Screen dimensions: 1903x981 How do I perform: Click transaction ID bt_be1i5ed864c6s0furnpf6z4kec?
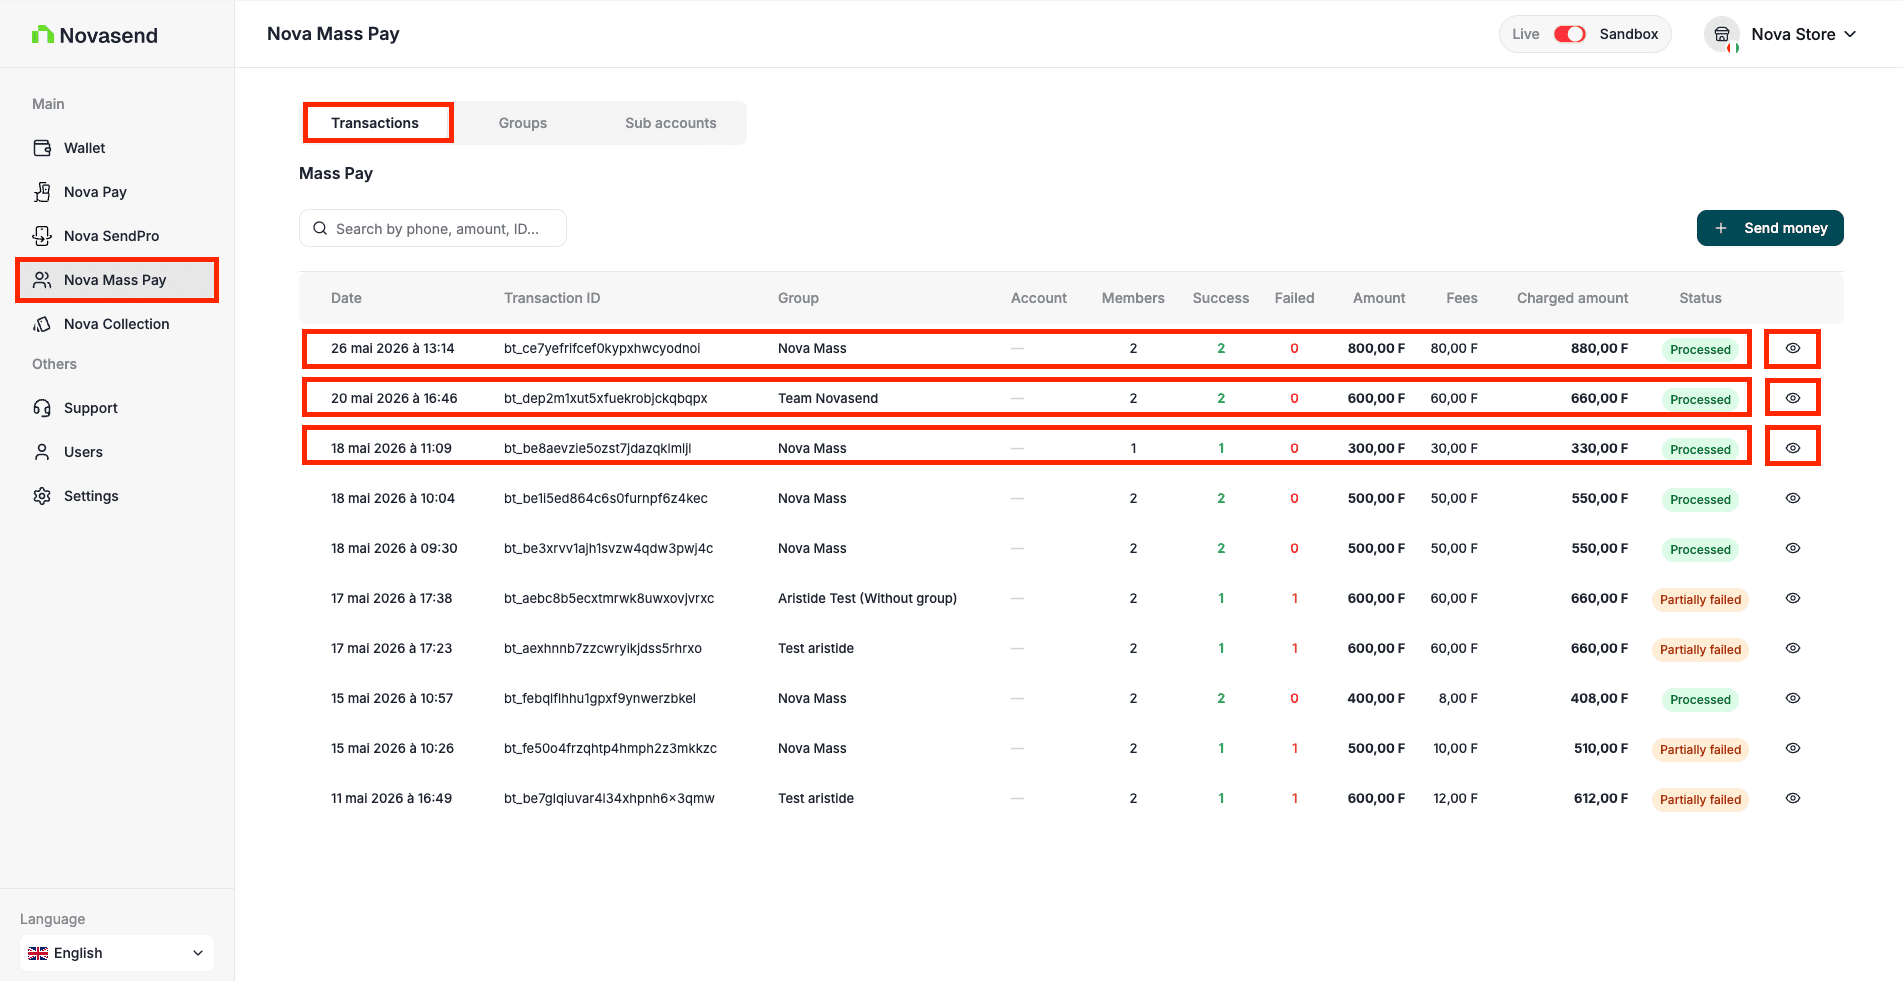pos(606,498)
